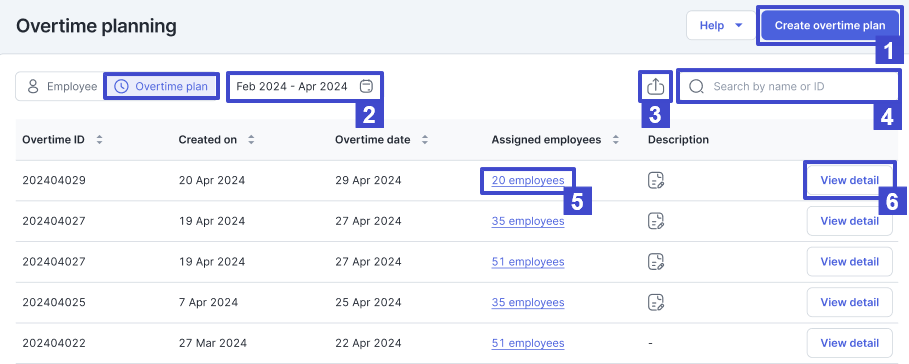
Task: Open the 20 employees link
Action: coord(528,180)
